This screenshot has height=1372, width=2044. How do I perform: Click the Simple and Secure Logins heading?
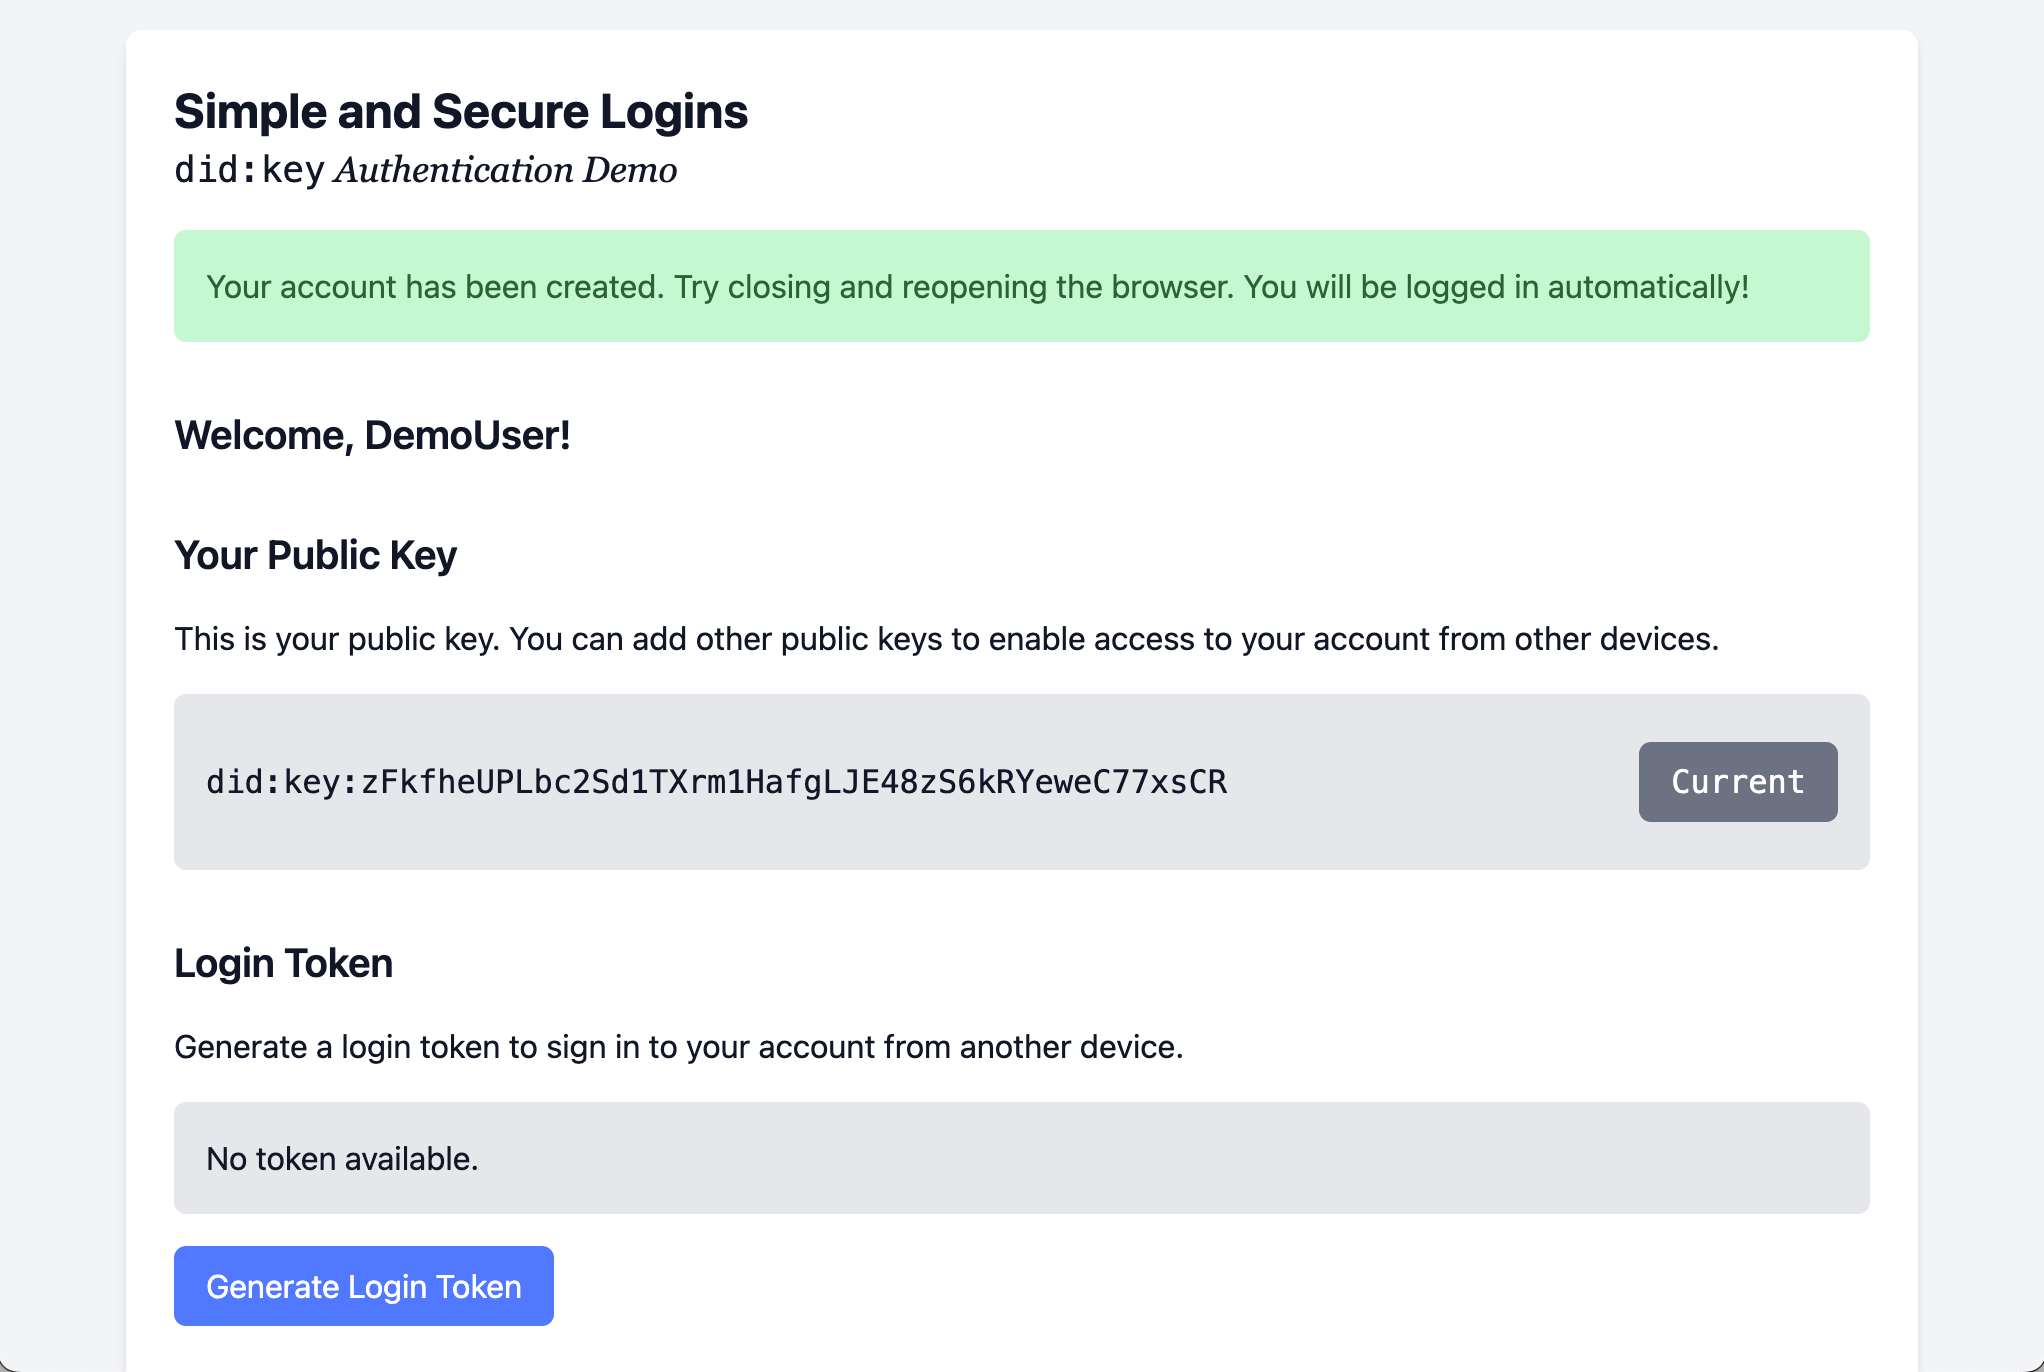(x=460, y=111)
